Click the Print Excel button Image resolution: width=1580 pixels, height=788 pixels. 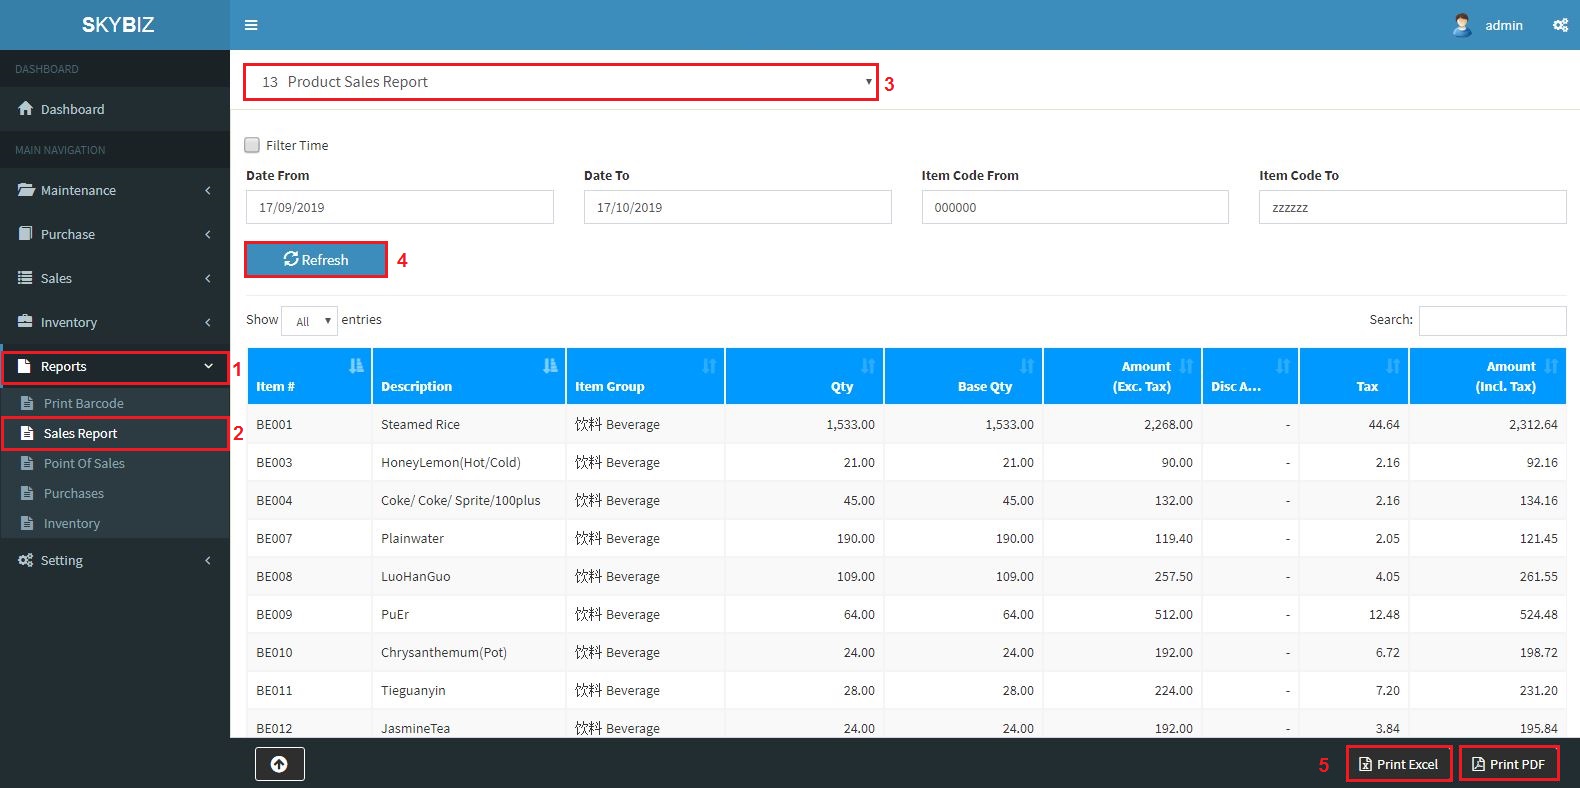coord(1398,764)
